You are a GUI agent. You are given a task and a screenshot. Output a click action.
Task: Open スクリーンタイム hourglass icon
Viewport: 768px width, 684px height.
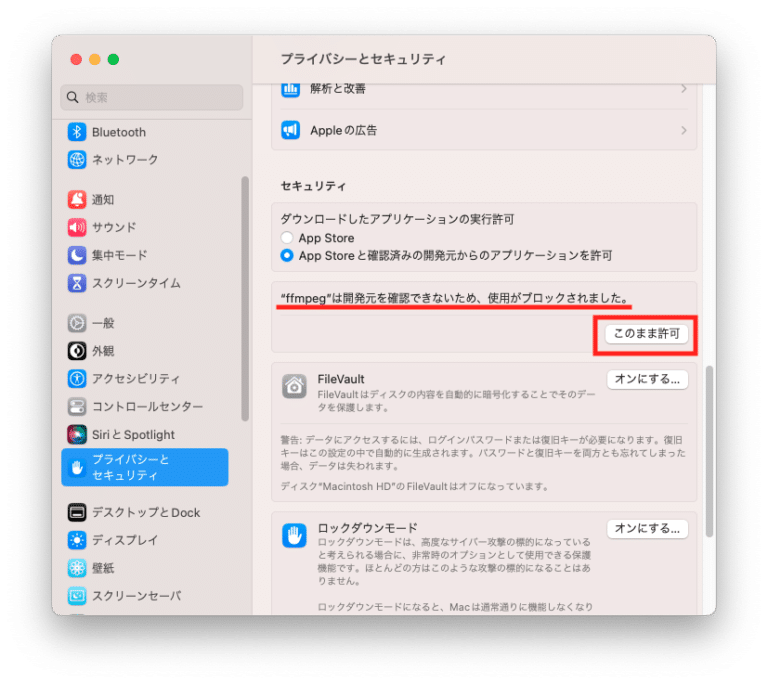77,283
